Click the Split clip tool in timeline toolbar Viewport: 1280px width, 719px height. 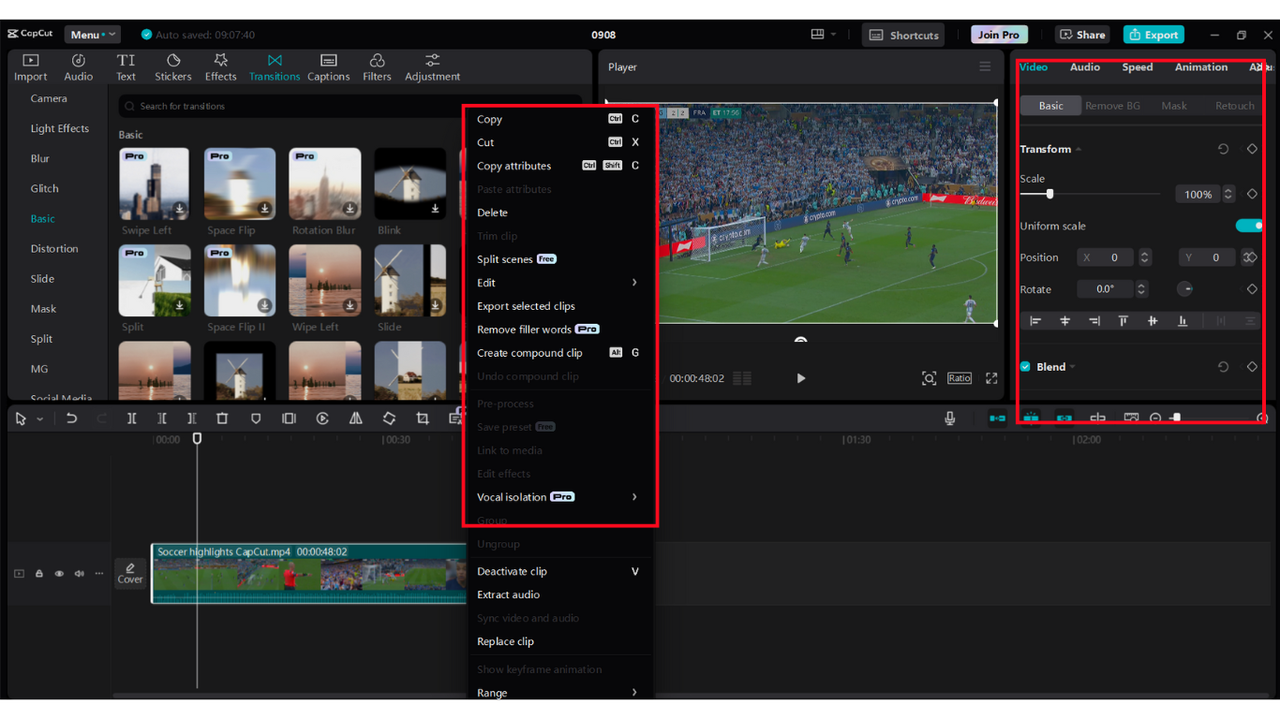132,419
